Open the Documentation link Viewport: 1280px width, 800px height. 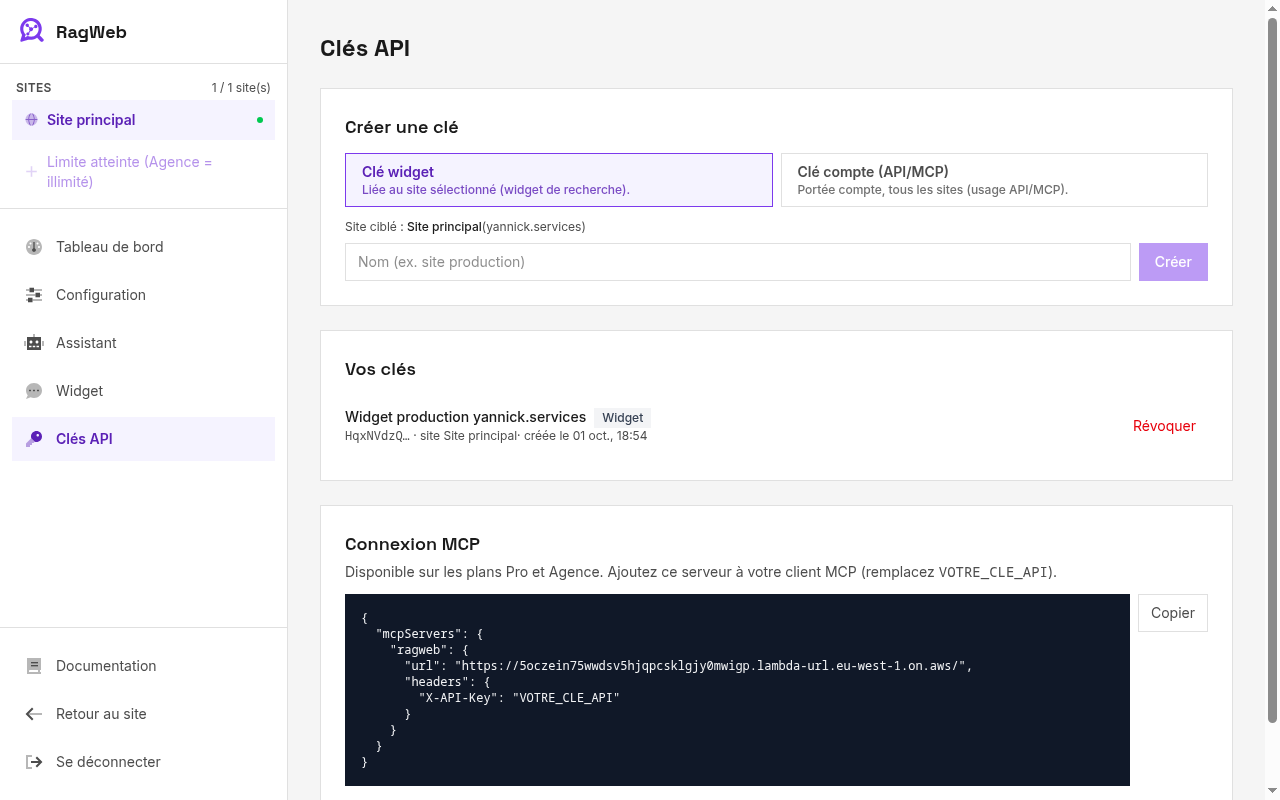point(143,666)
